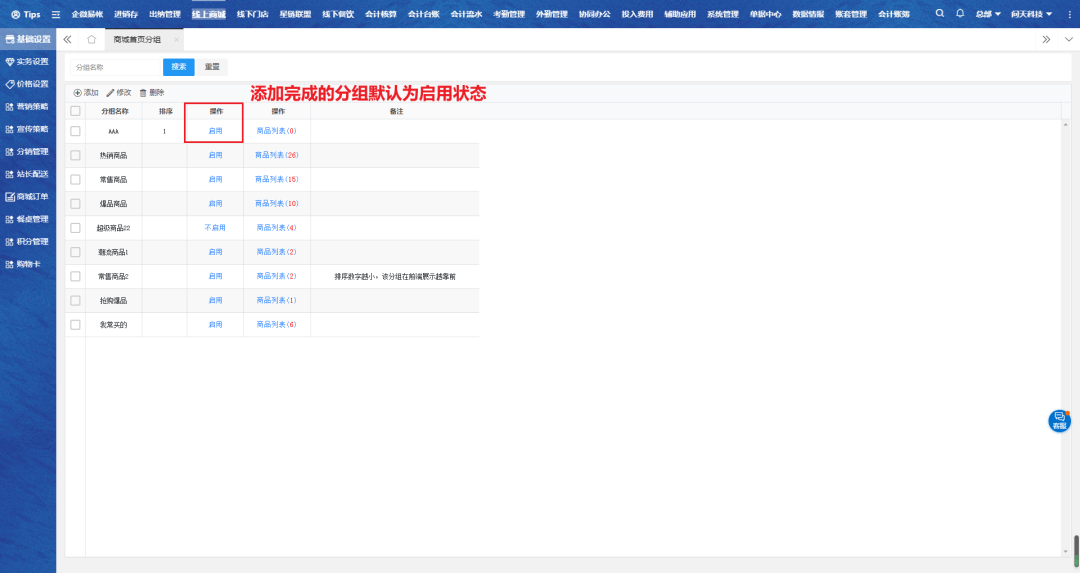This screenshot has height=573, width=1080.
Task: Click the double right arrow tab scroller
Action: pyautogui.click(x=1046, y=39)
